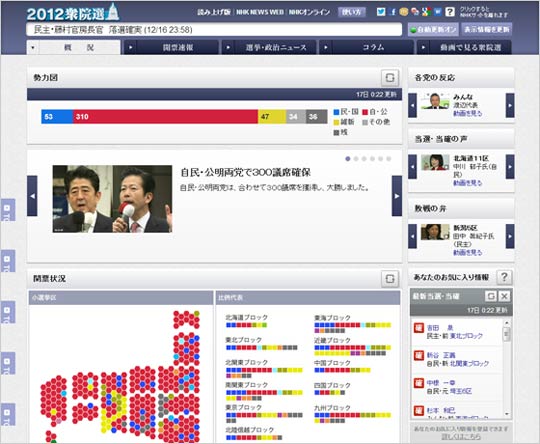Toggle 自動更新オン auto-refresh
540x444 pixels.
click(434, 30)
